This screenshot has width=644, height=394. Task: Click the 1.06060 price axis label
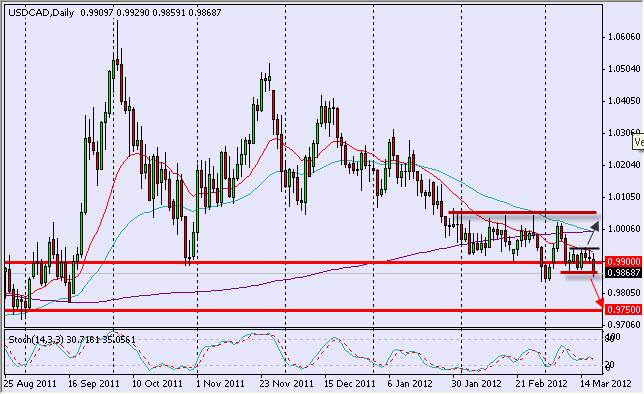click(623, 37)
